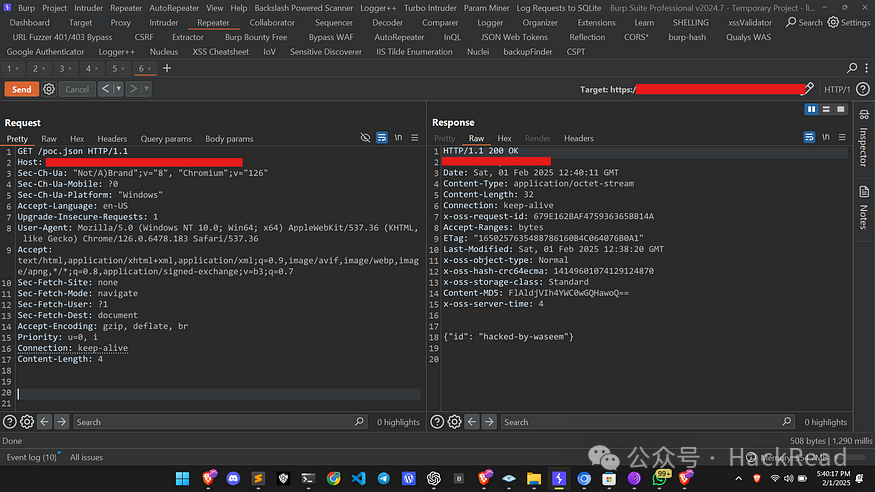Viewport: 875px width, 492px height.
Task: Open Response Headers view tab
Action: point(579,138)
